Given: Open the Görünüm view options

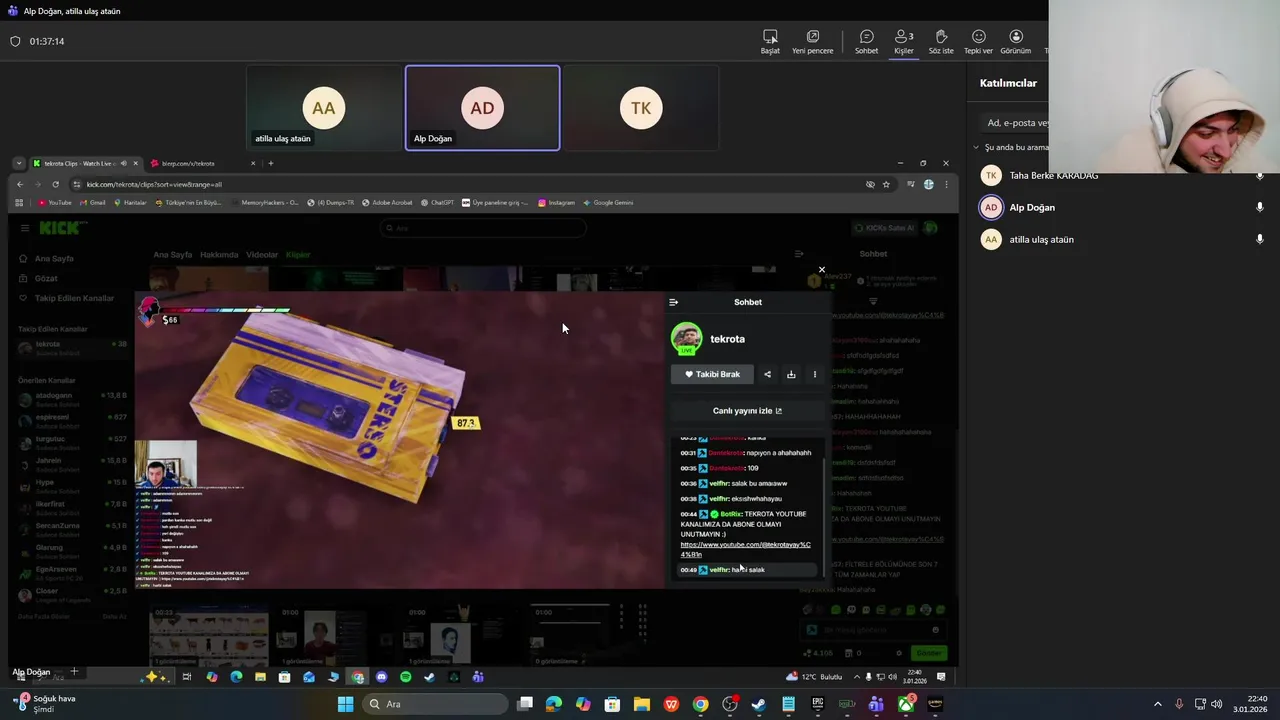Looking at the screenshot, I should pyautogui.click(x=1016, y=42).
